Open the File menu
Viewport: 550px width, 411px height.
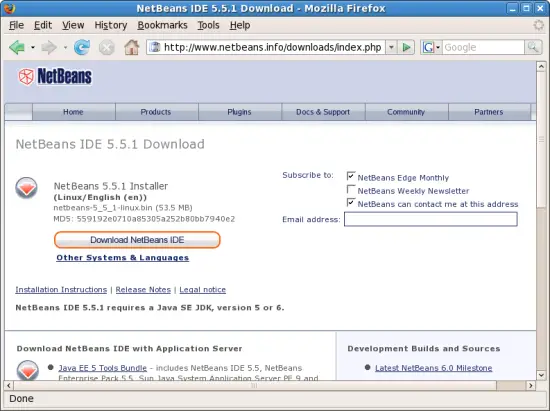click(x=16, y=25)
